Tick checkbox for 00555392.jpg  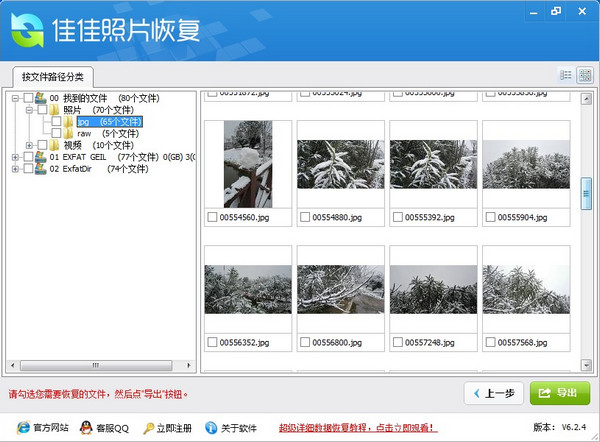(x=398, y=217)
